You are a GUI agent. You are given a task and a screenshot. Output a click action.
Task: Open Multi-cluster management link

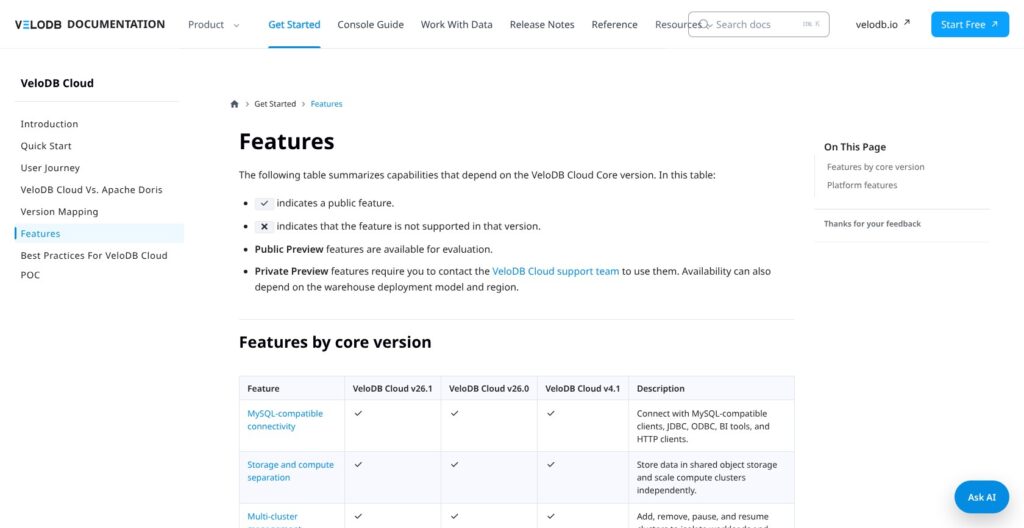pyautogui.click(x=275, y=521)
